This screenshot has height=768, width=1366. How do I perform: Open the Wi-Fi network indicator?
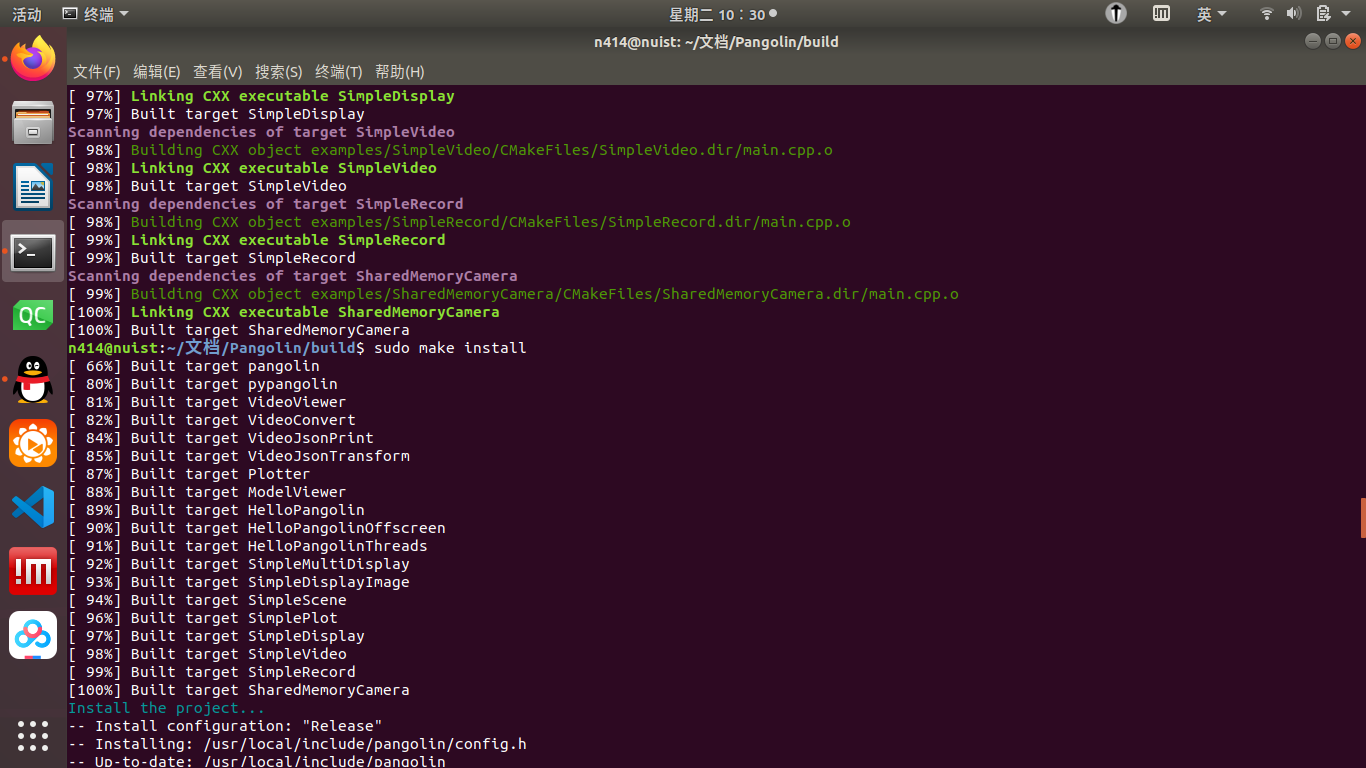tap(1266, 14)
